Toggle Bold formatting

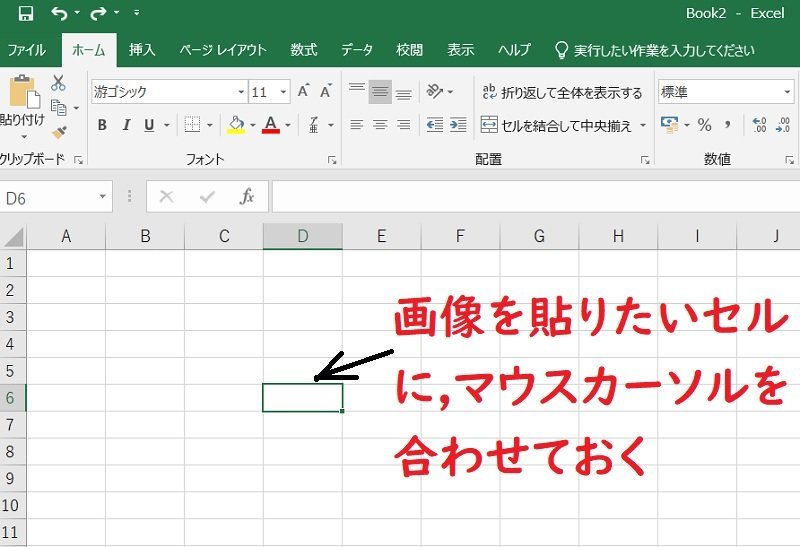click(x=102, y=125)
